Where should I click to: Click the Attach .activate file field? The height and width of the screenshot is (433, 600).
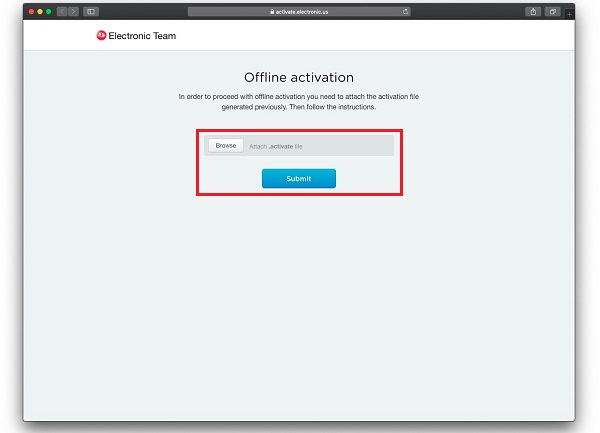point(317,146)
